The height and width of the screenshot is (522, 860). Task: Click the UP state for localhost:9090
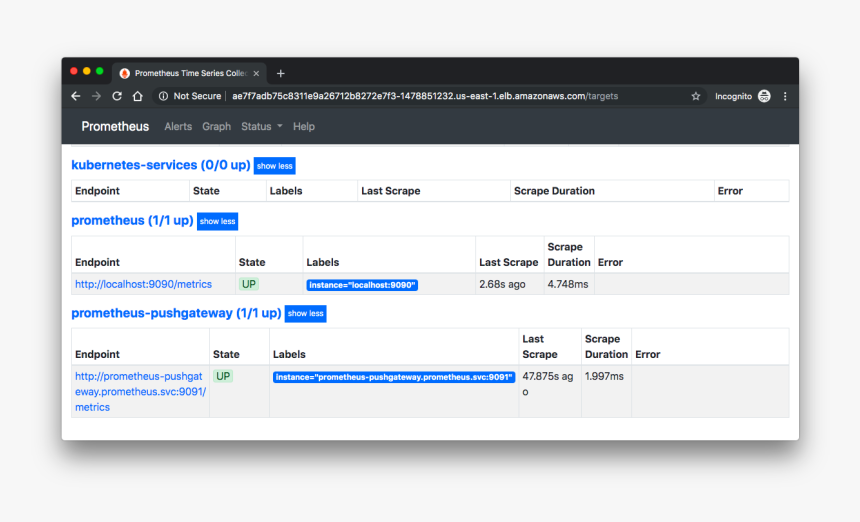tap(249, 284)
